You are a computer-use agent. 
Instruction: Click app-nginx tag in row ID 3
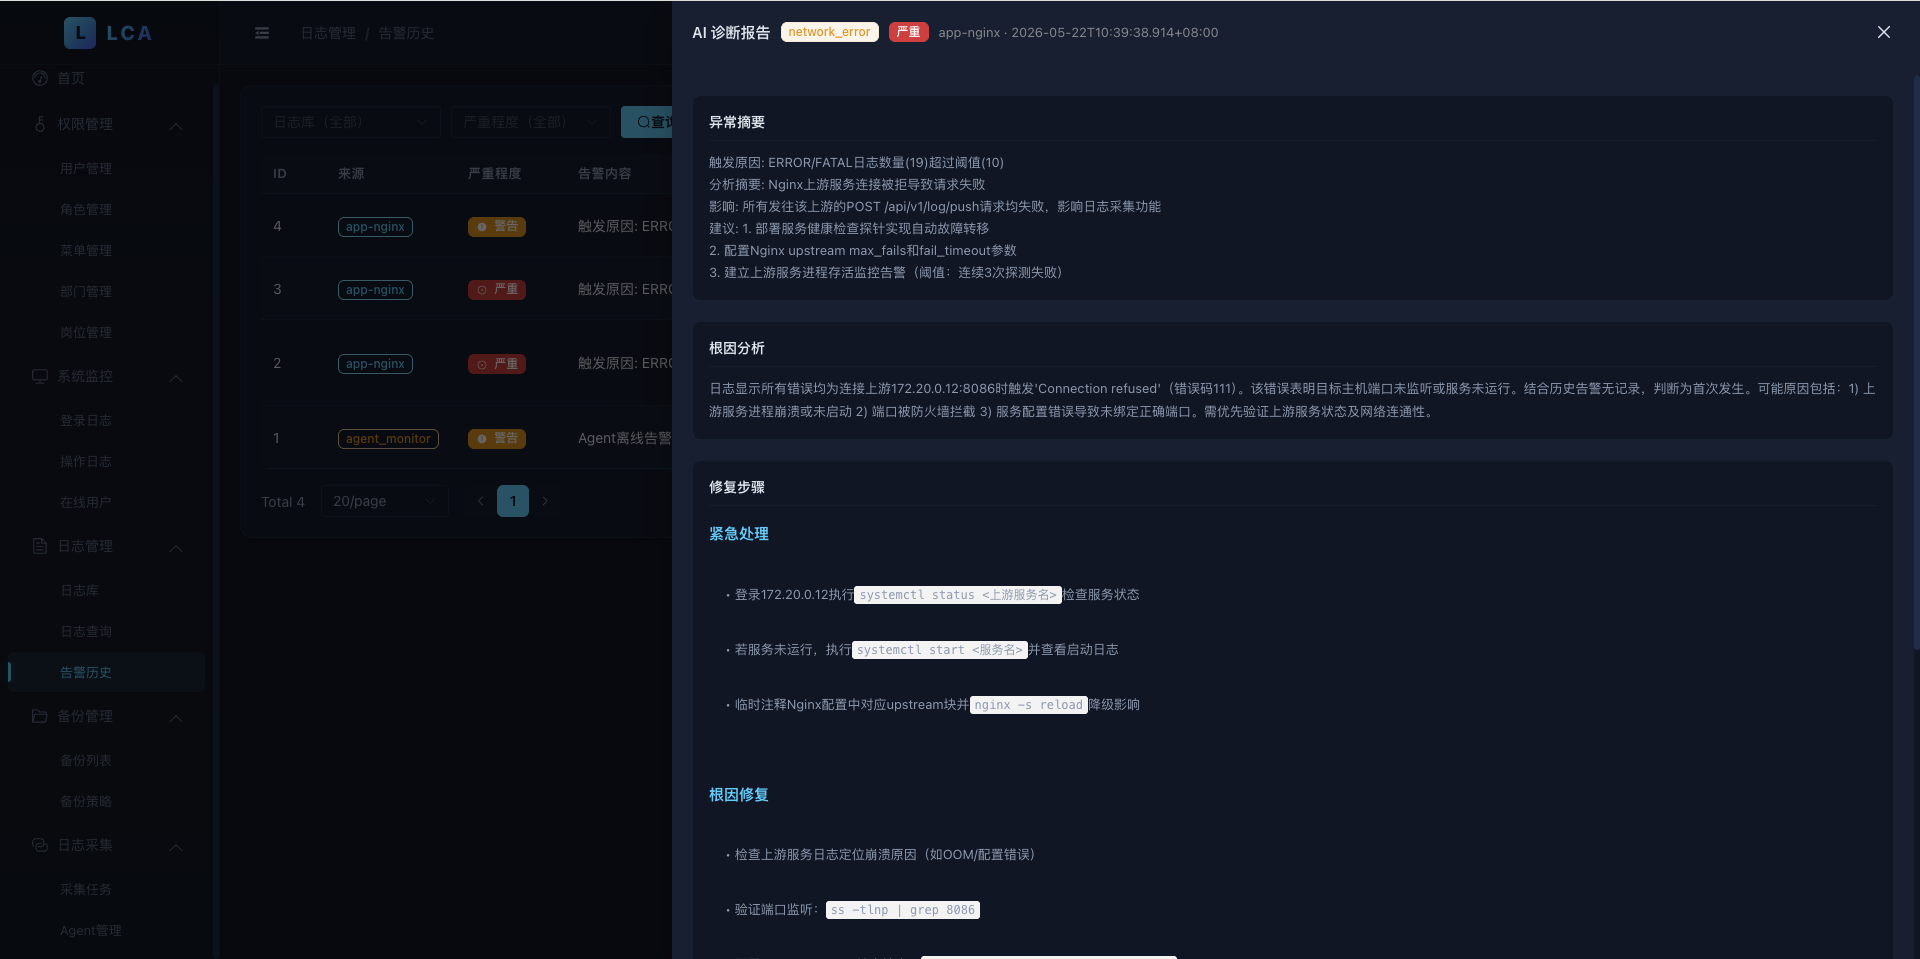pos(375,290)
